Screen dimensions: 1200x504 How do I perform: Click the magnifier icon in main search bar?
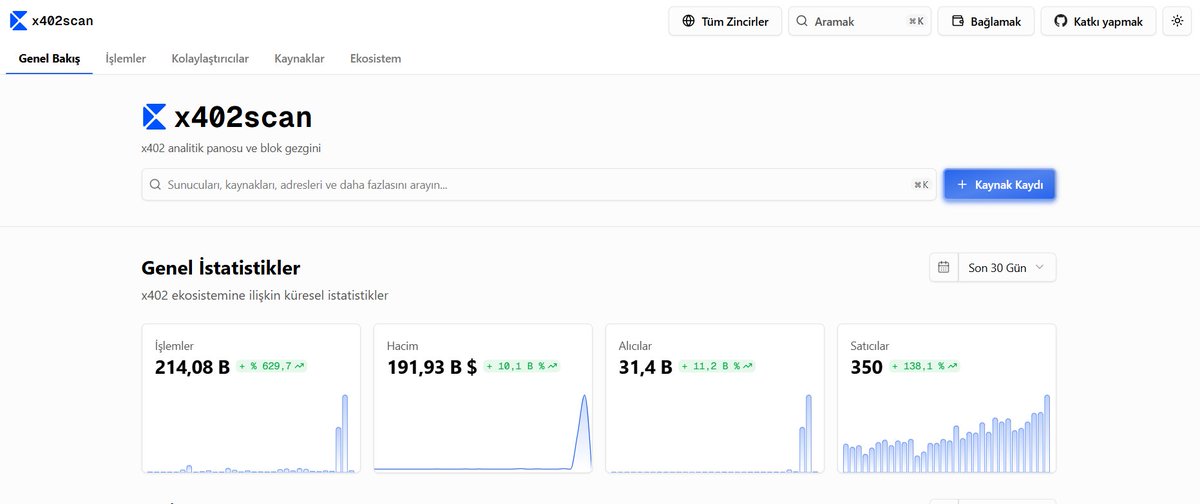tap(155, 185)
